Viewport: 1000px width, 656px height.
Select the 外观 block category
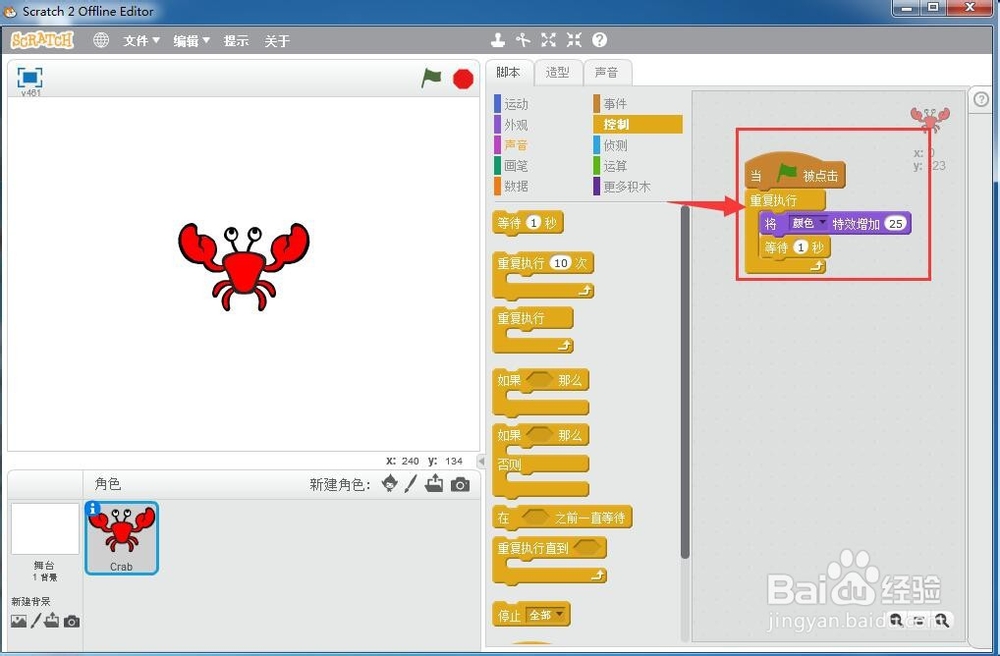tap(517, 125)
